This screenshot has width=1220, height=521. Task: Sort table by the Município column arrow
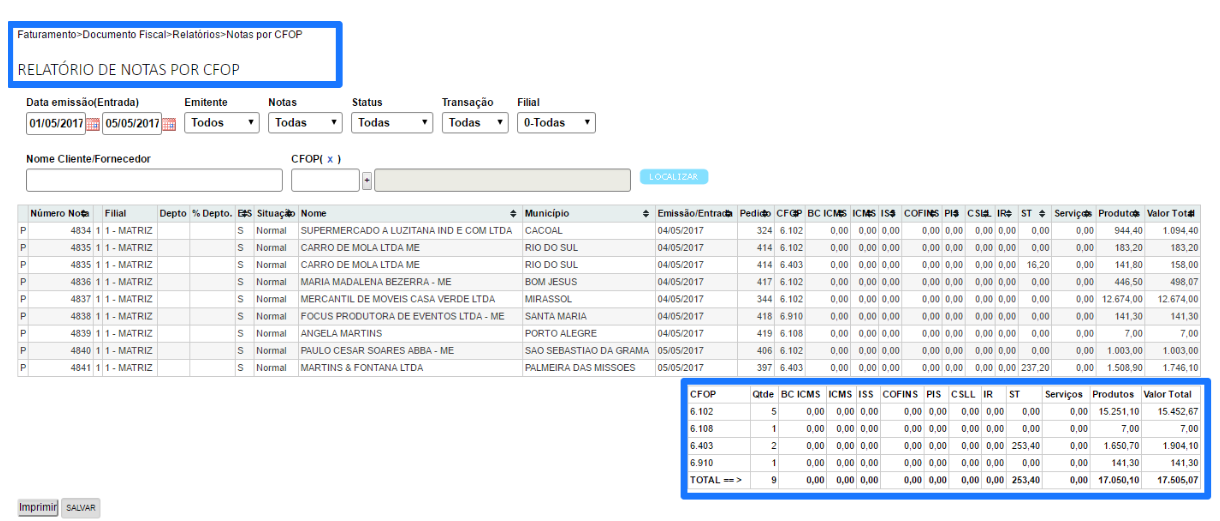[646, 214]
